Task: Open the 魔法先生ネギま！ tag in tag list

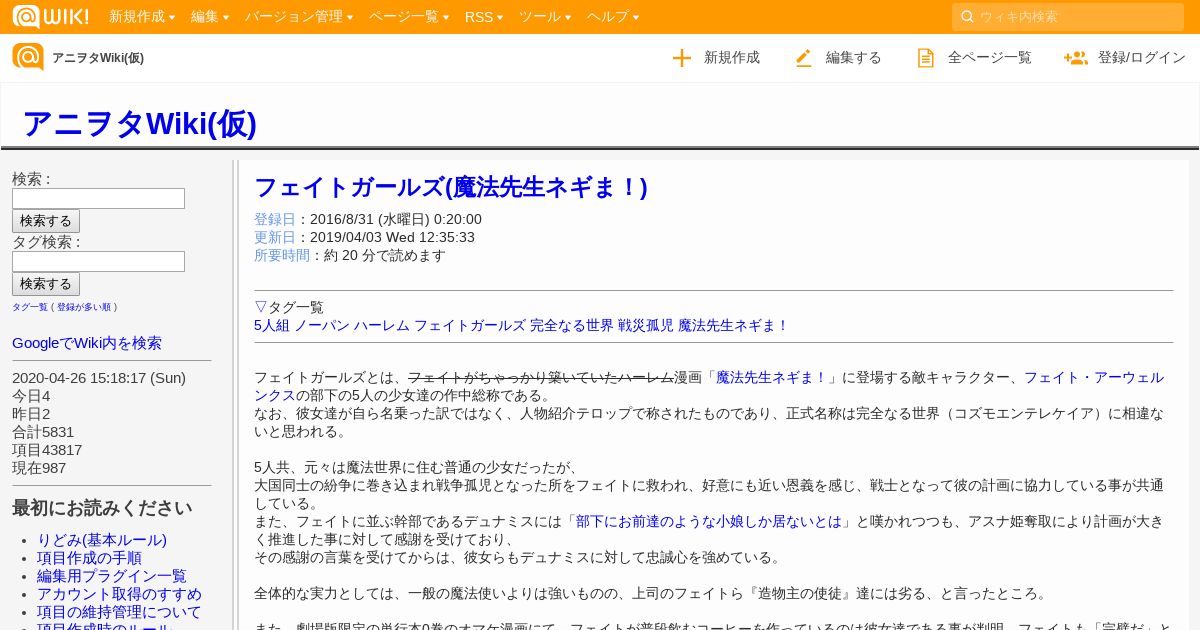Action: click(734, 325)
